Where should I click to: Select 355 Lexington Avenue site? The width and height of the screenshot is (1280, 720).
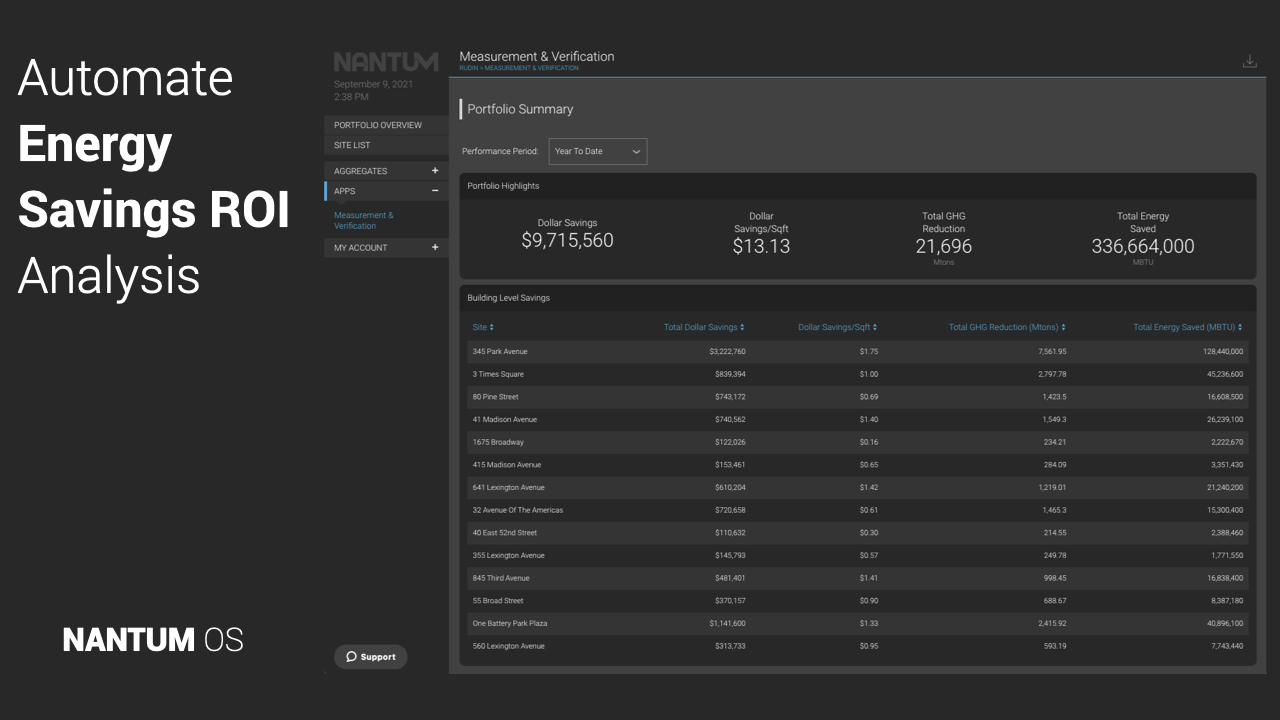coord(509,556)
